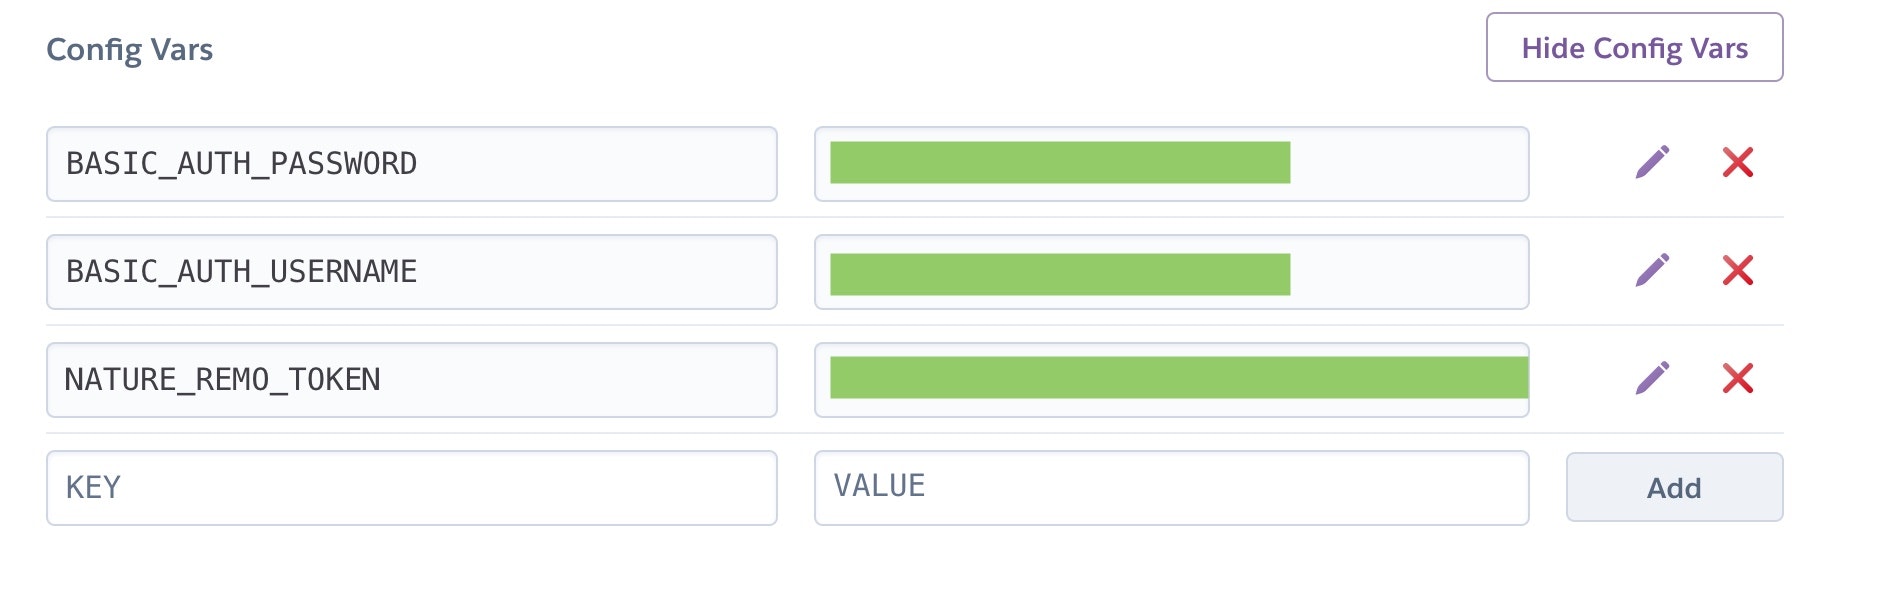1884x606 pixels.
Task: Click the NATURE_REMO_TOKEN value field
Action: pyautogui.click(x=1172, y=380)
